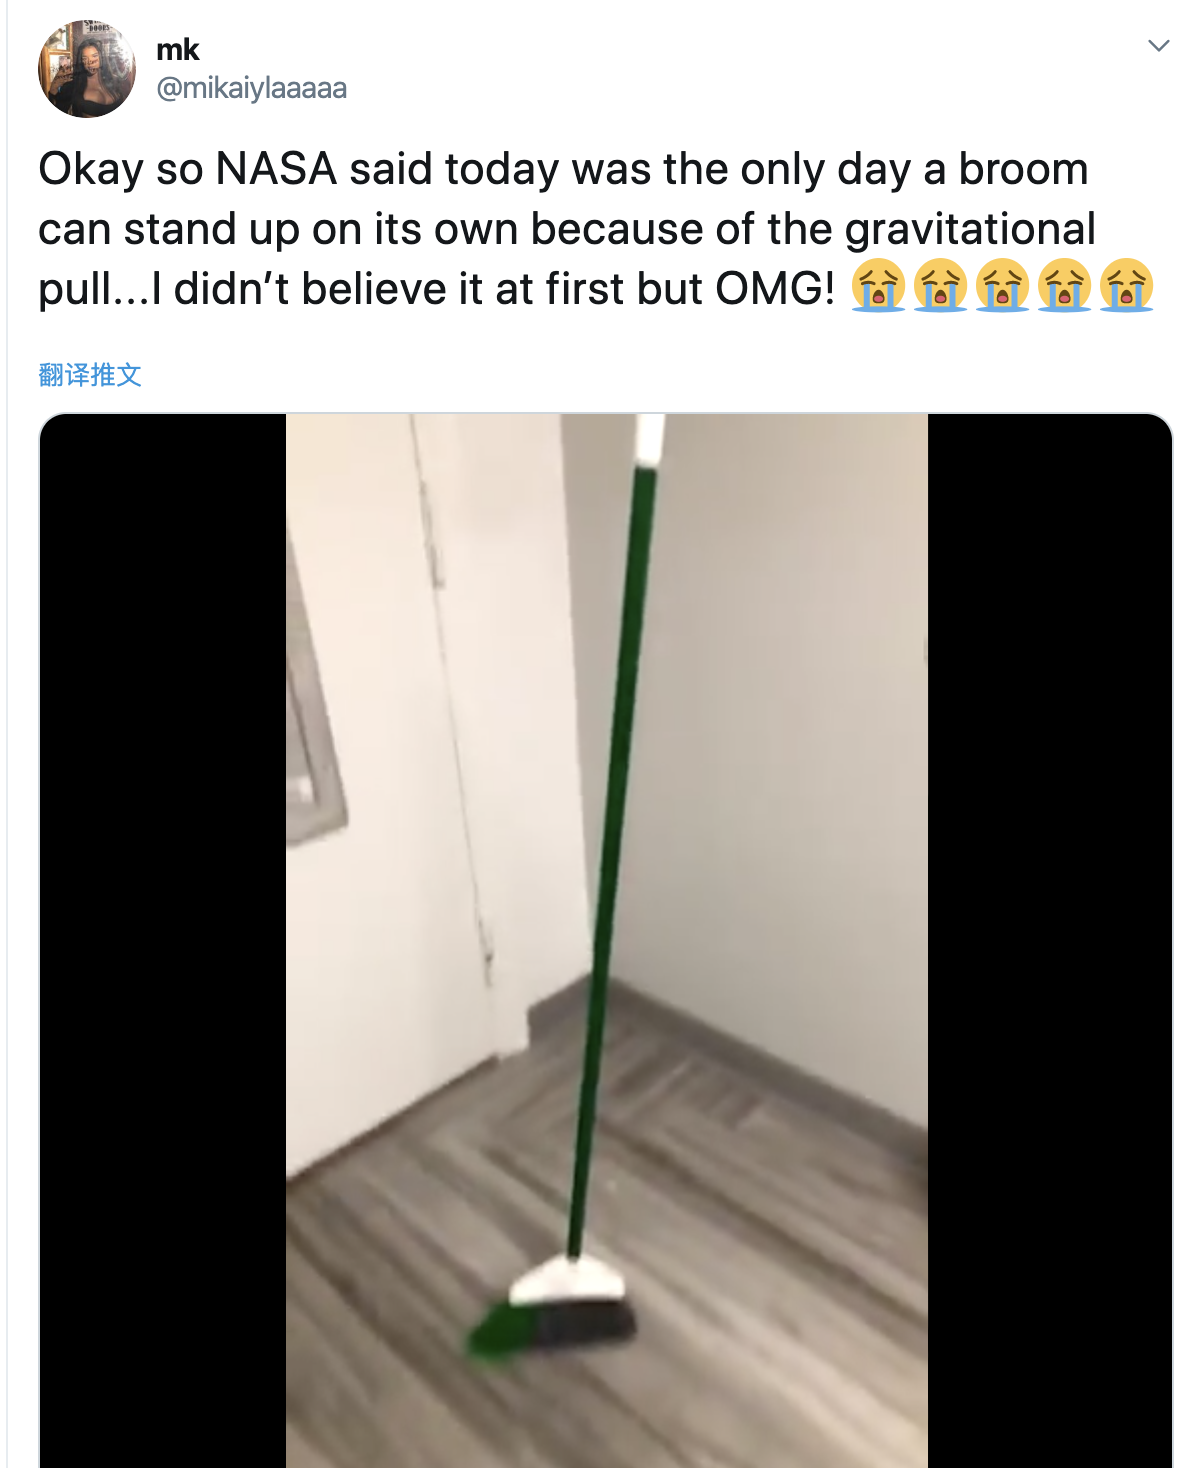Screen dimensions: 1180x1468
Task: Click the broom's white and black bristle head
Action: pos(553,1305)
